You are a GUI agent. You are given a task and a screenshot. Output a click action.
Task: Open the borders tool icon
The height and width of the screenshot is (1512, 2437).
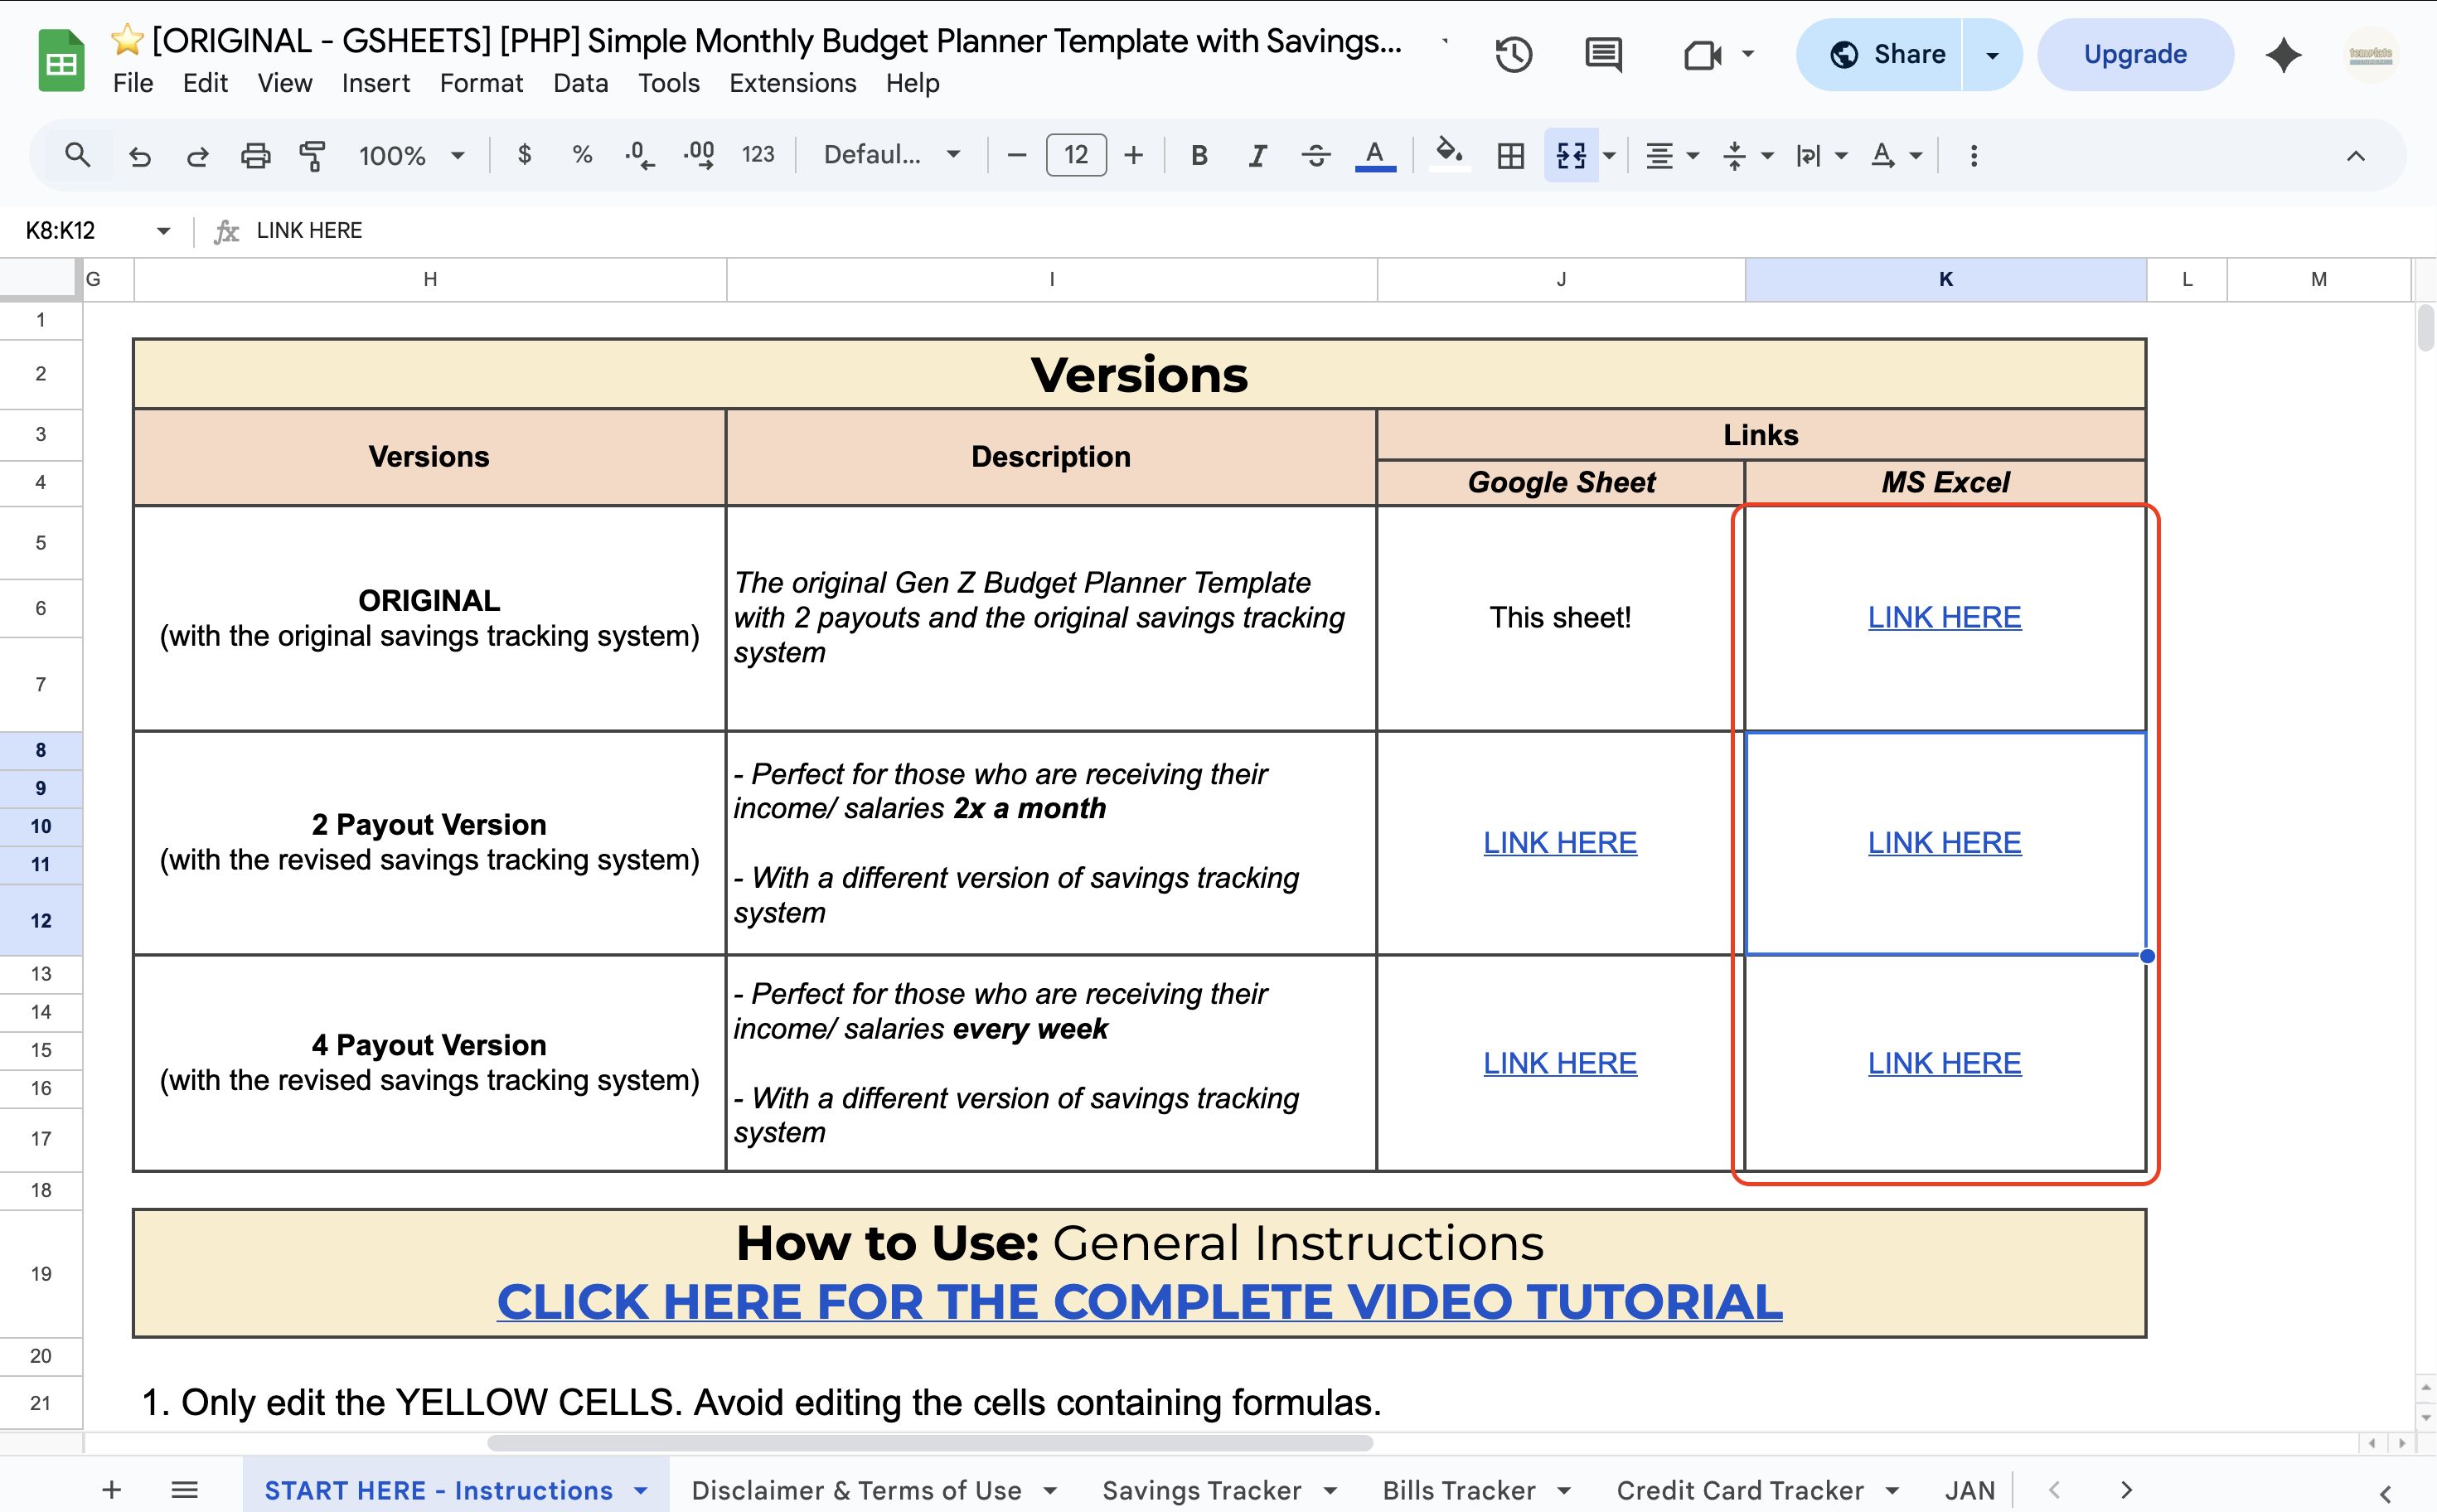(1510, 155)
